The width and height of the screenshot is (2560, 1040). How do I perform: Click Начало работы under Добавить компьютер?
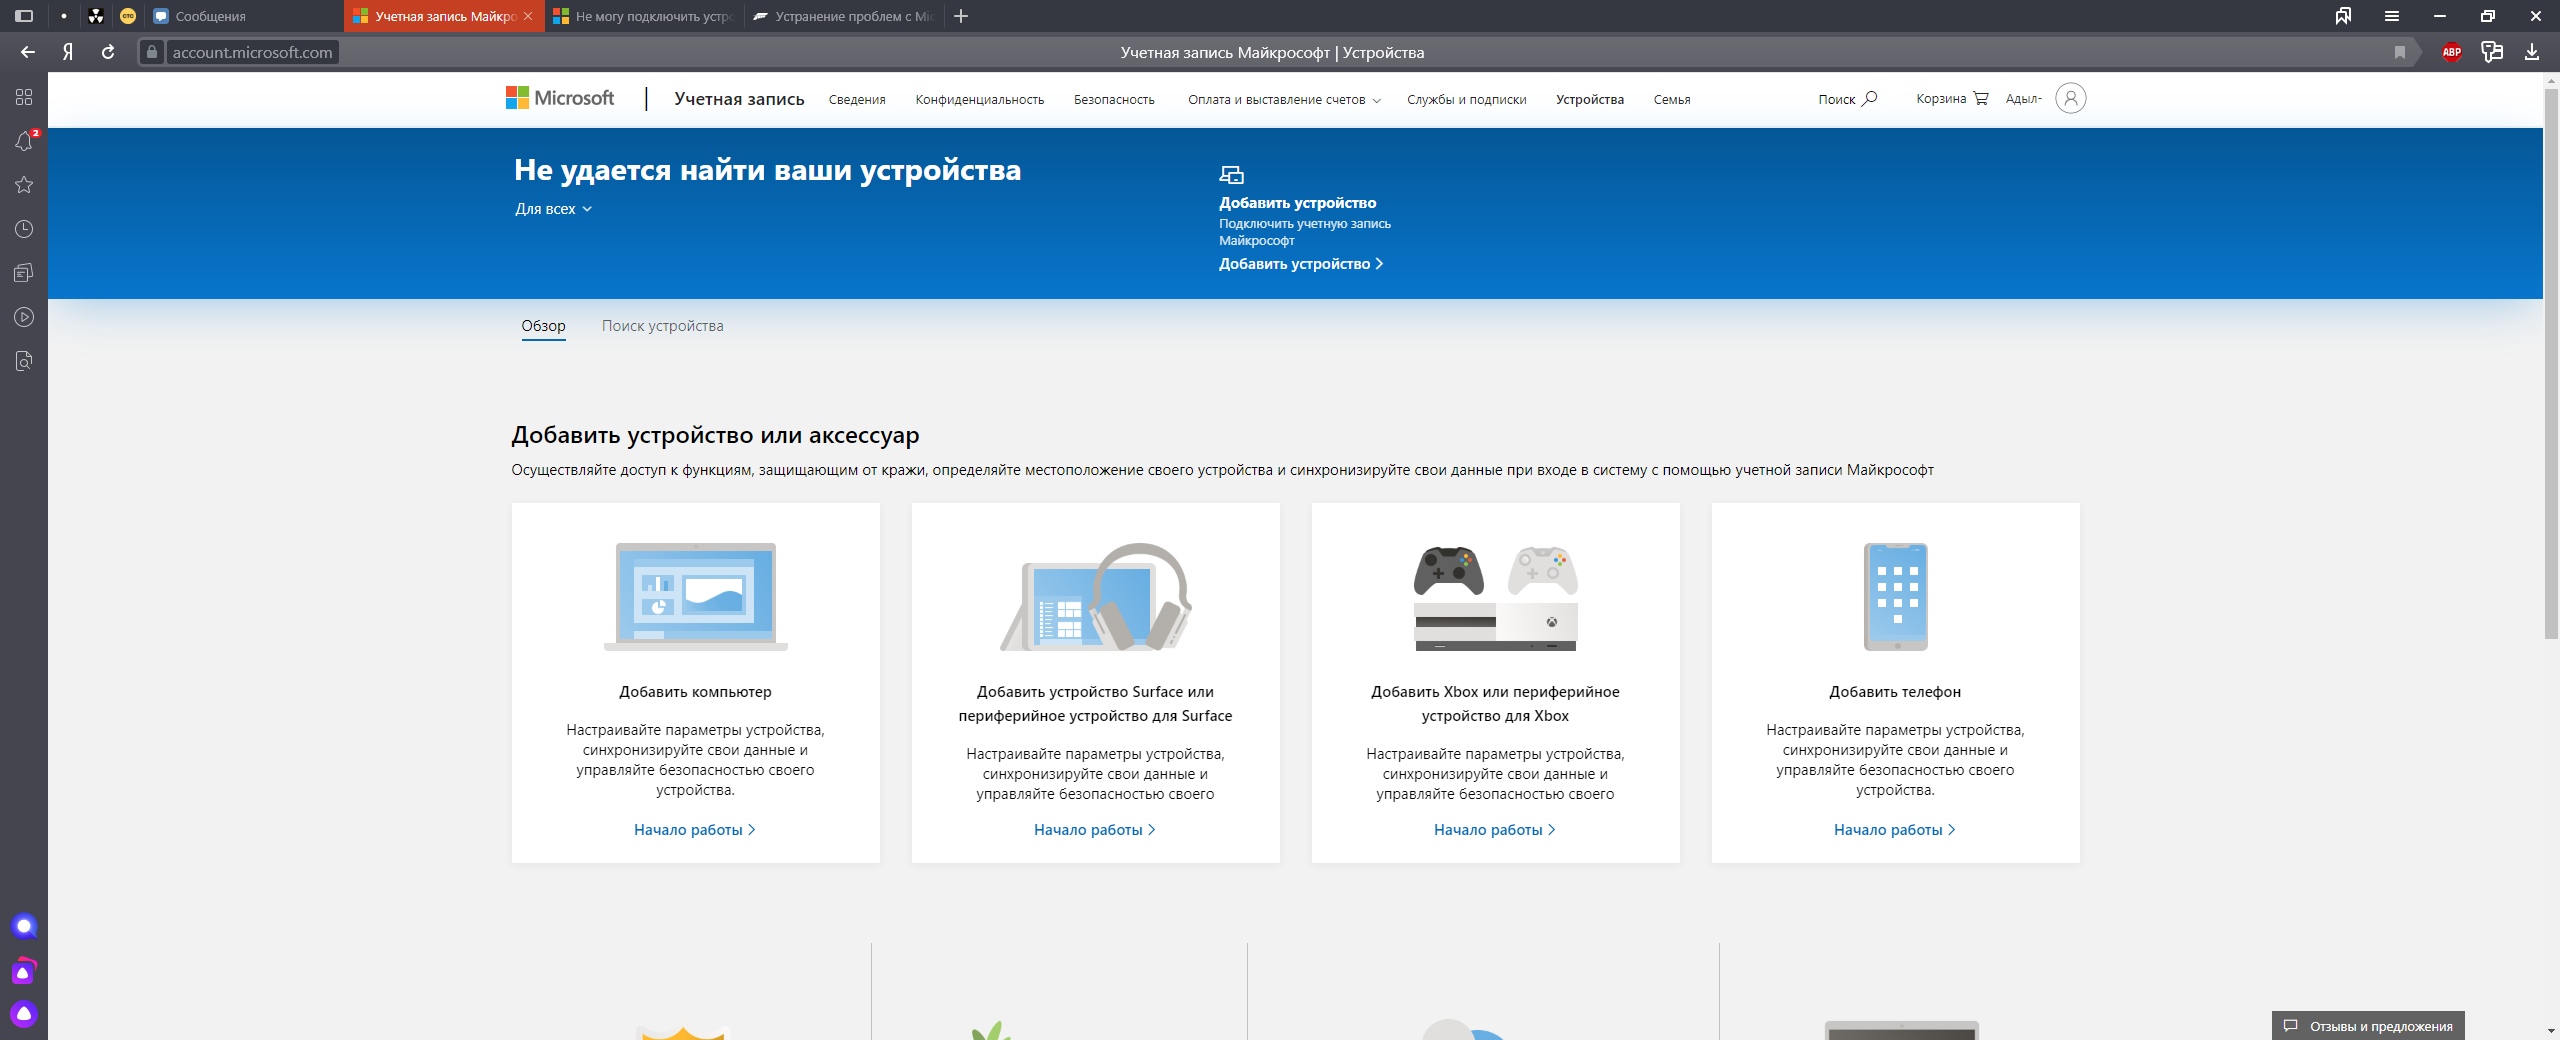point(695,830)
